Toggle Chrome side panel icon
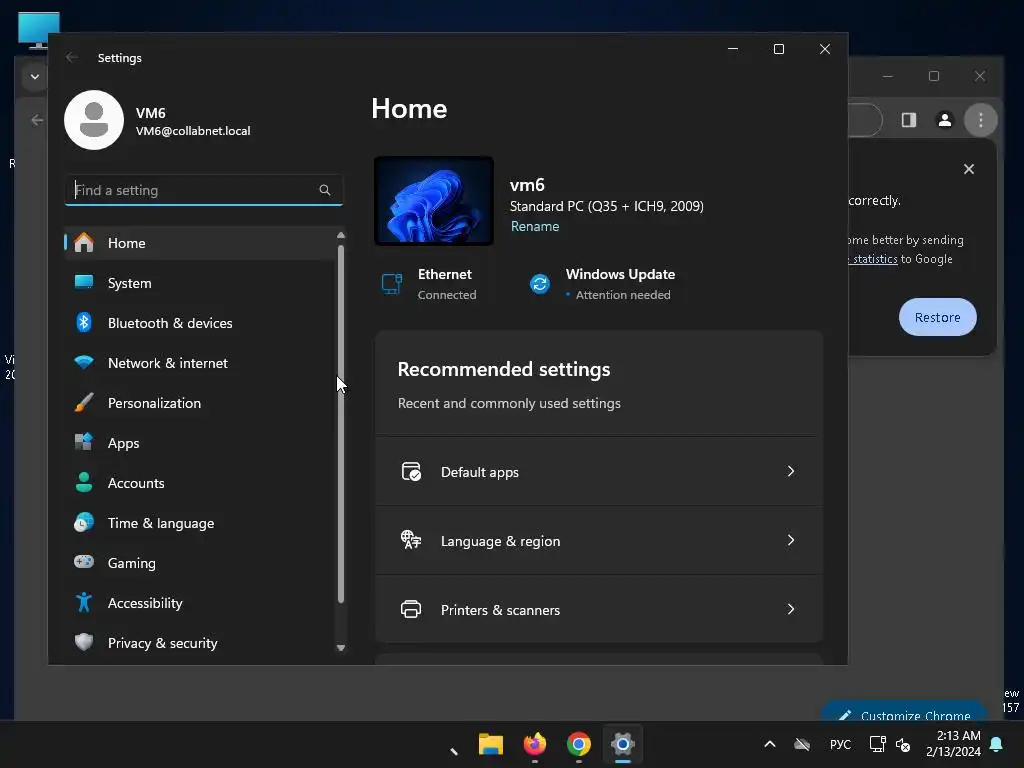The height and width of the screenshot is (768, 1024). pyautogui.click(x=909, y=120)
